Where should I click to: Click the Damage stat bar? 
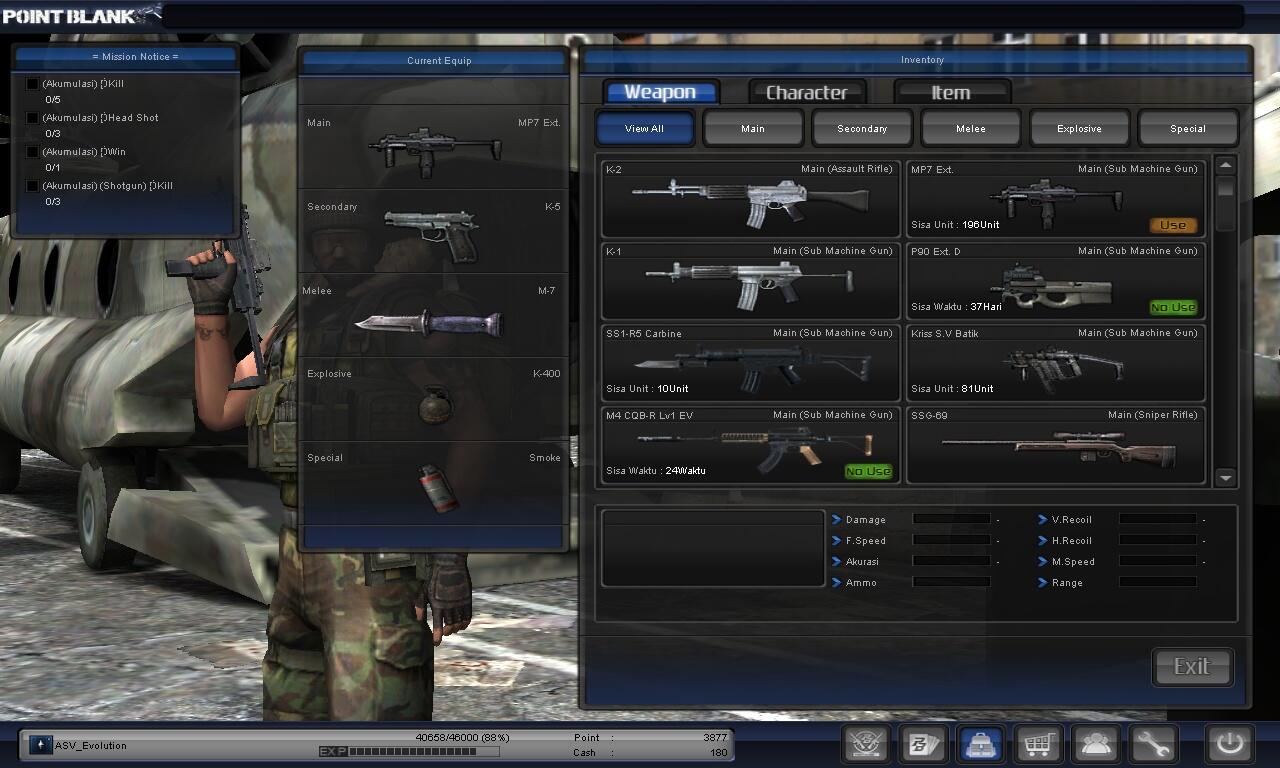click(x=952, y=519)
